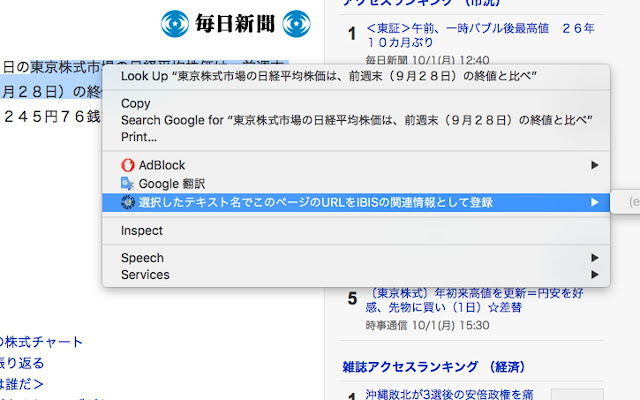Select Copy from the context menu

[x=356, y=104]
